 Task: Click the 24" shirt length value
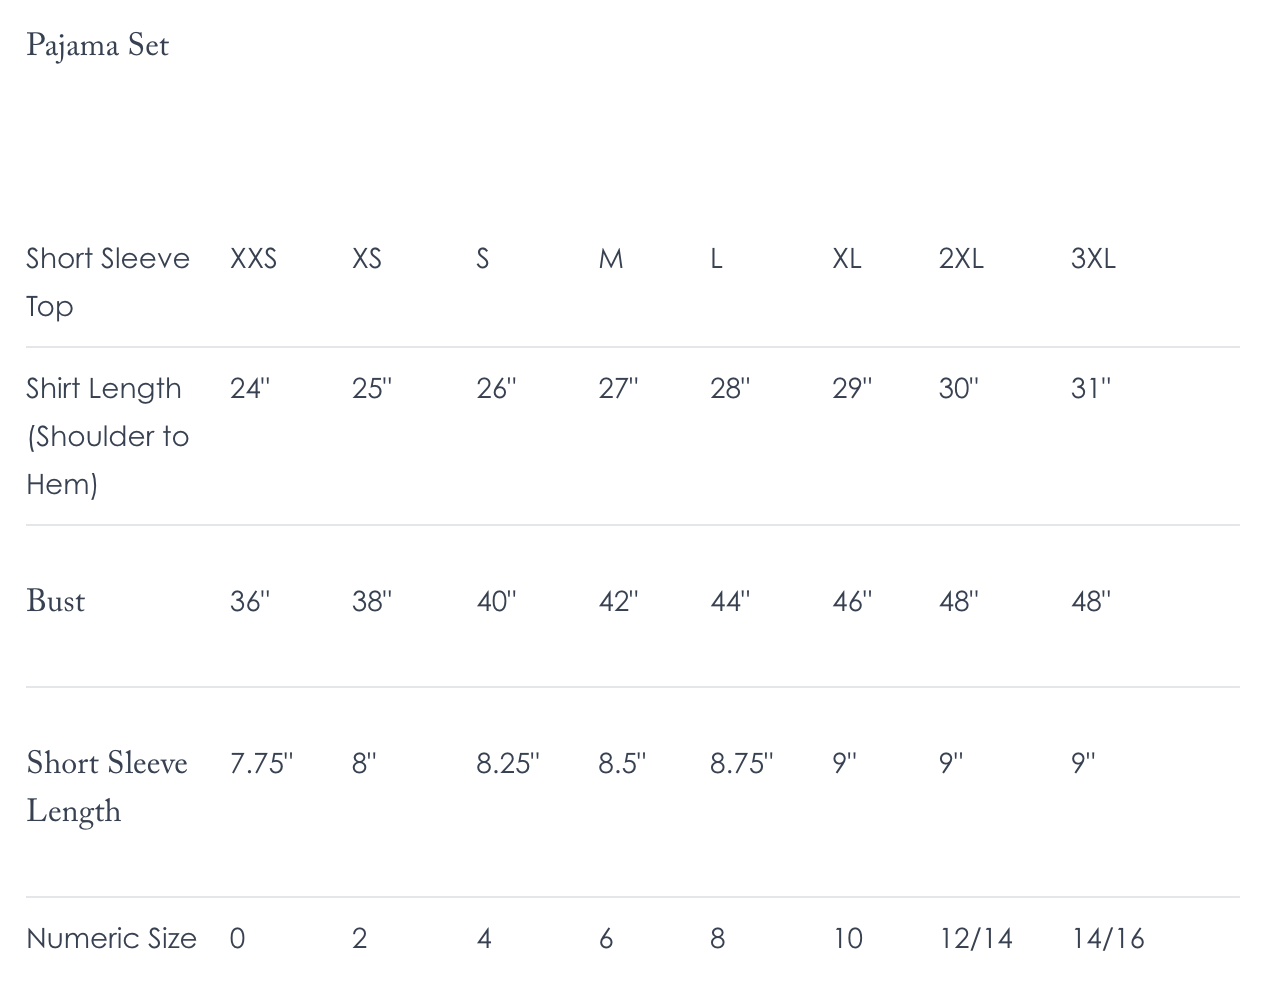click(x=250, y=388)
